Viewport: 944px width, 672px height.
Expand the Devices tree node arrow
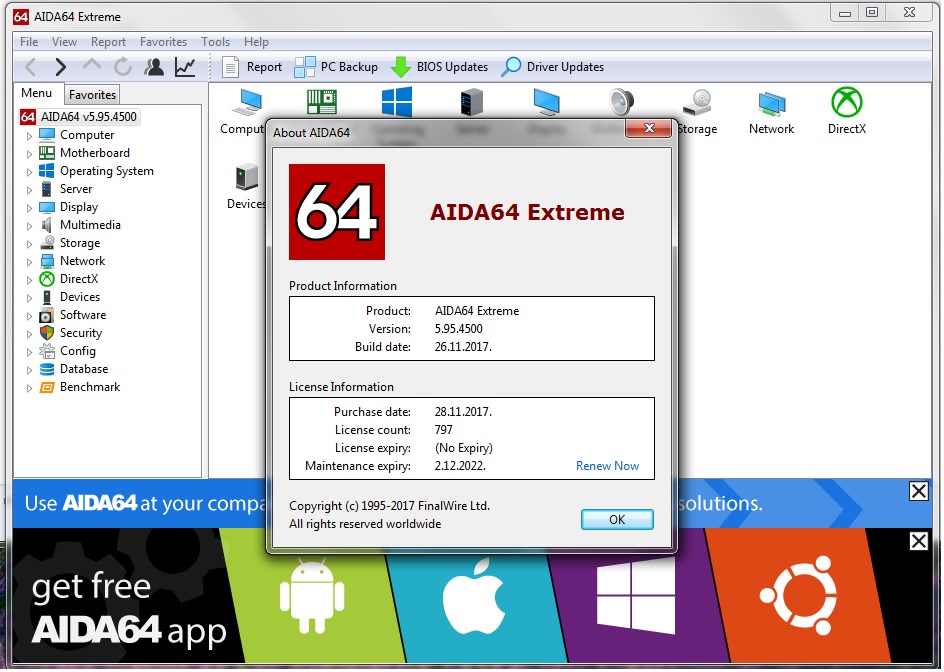click(x=29, y=298)
